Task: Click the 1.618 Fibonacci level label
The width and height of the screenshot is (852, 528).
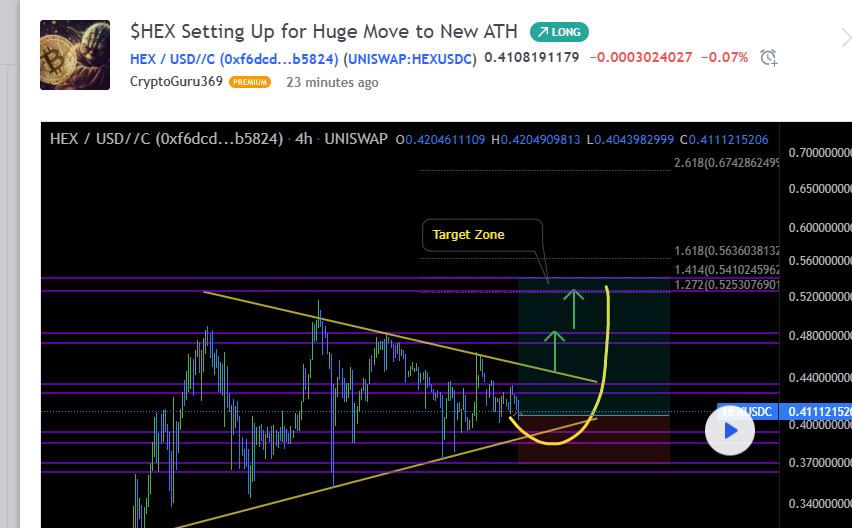Action: click(x=727, y=250)
